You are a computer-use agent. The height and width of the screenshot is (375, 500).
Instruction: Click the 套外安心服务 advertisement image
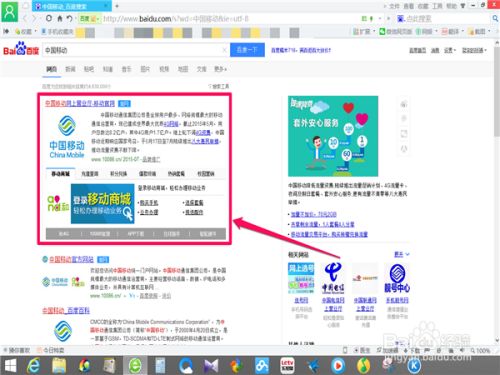click(333, 136)
